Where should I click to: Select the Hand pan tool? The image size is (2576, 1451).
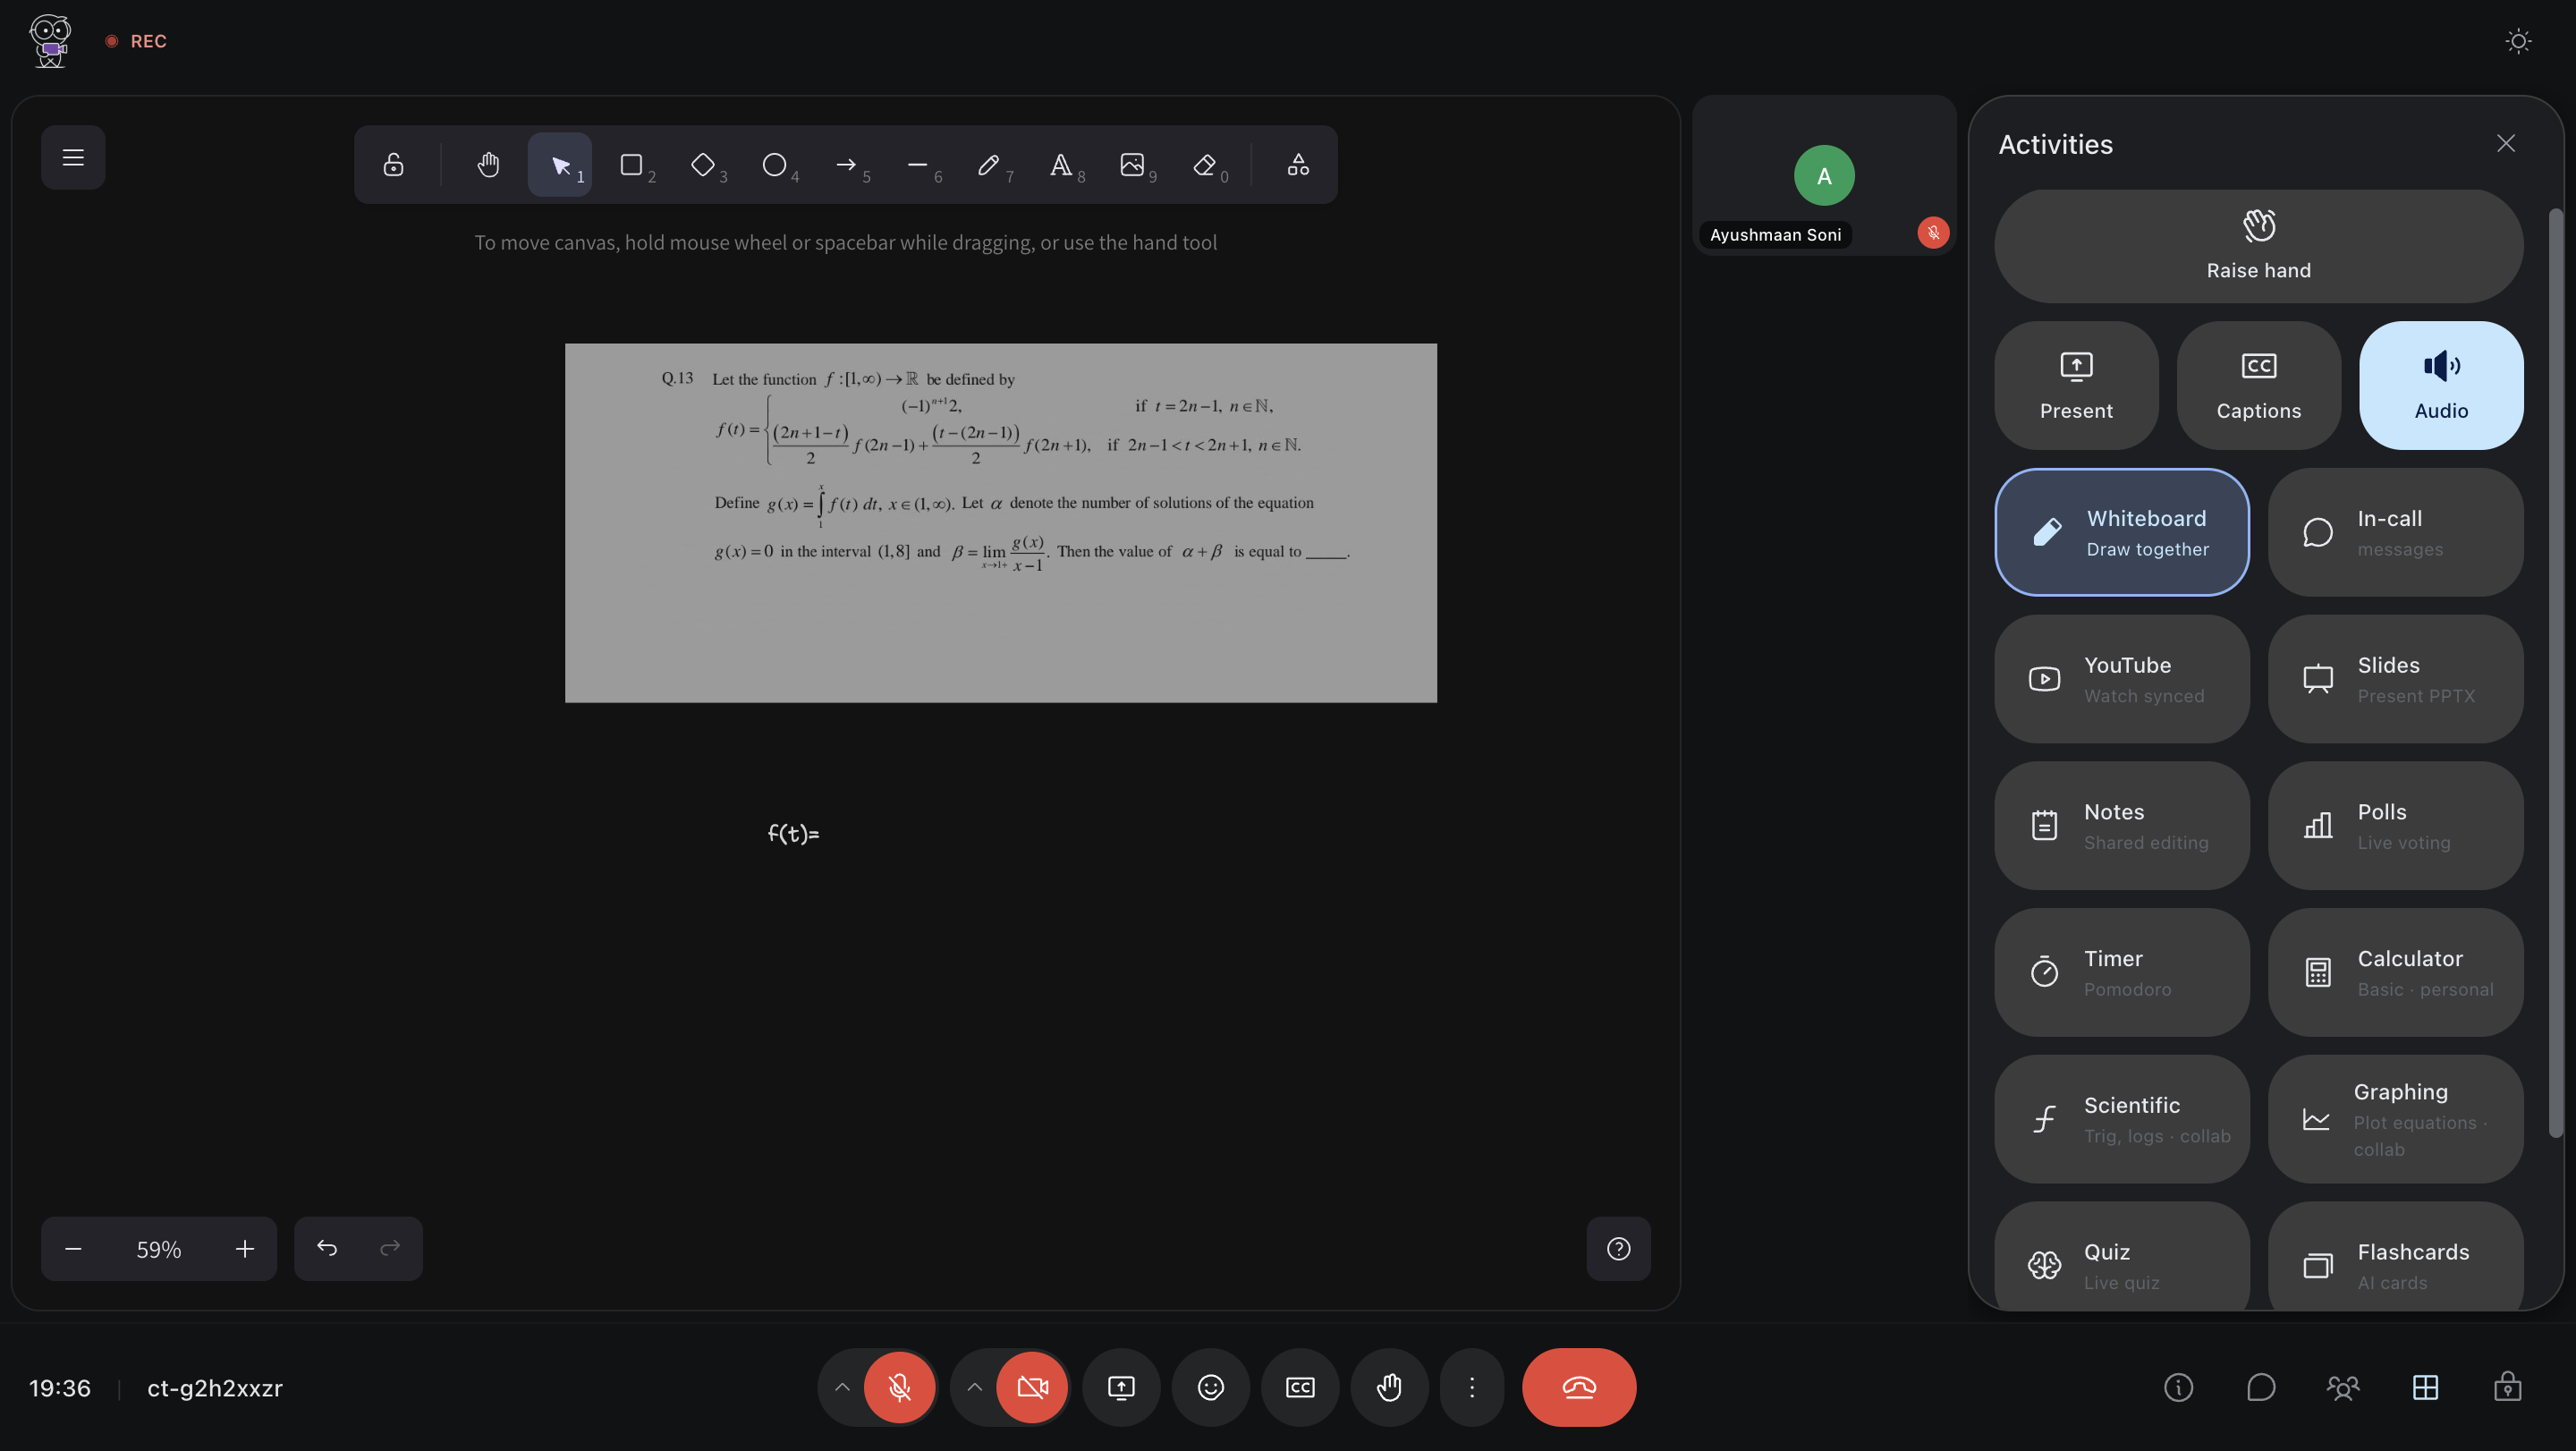point(488,165)
